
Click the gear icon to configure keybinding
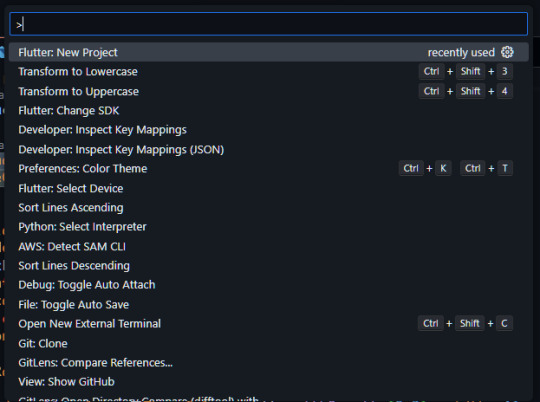click(x=507, y=52)
